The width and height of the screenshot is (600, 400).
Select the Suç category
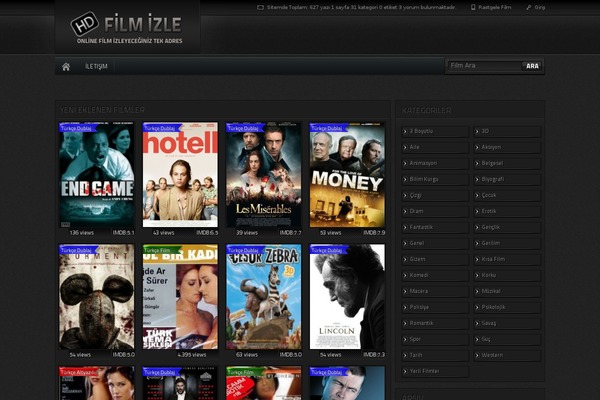[507, 340]
